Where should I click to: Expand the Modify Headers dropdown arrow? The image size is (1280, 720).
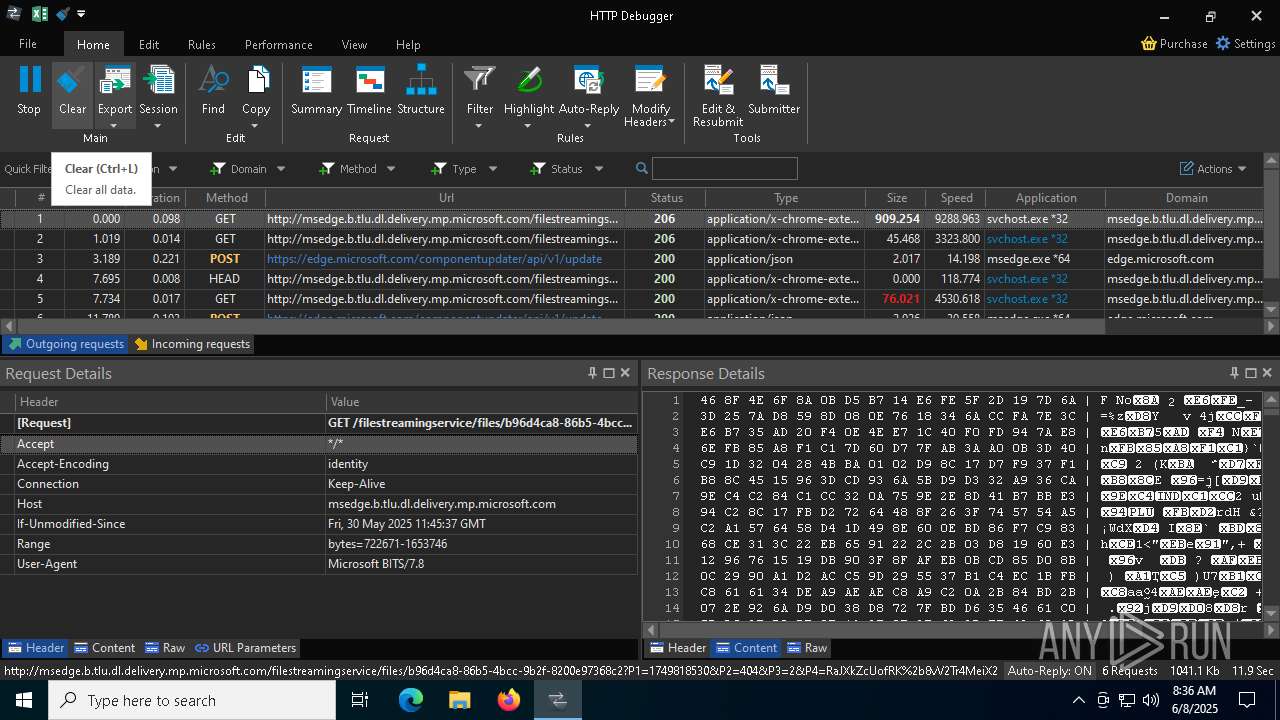pyautogui.click(x=672, y=121)
